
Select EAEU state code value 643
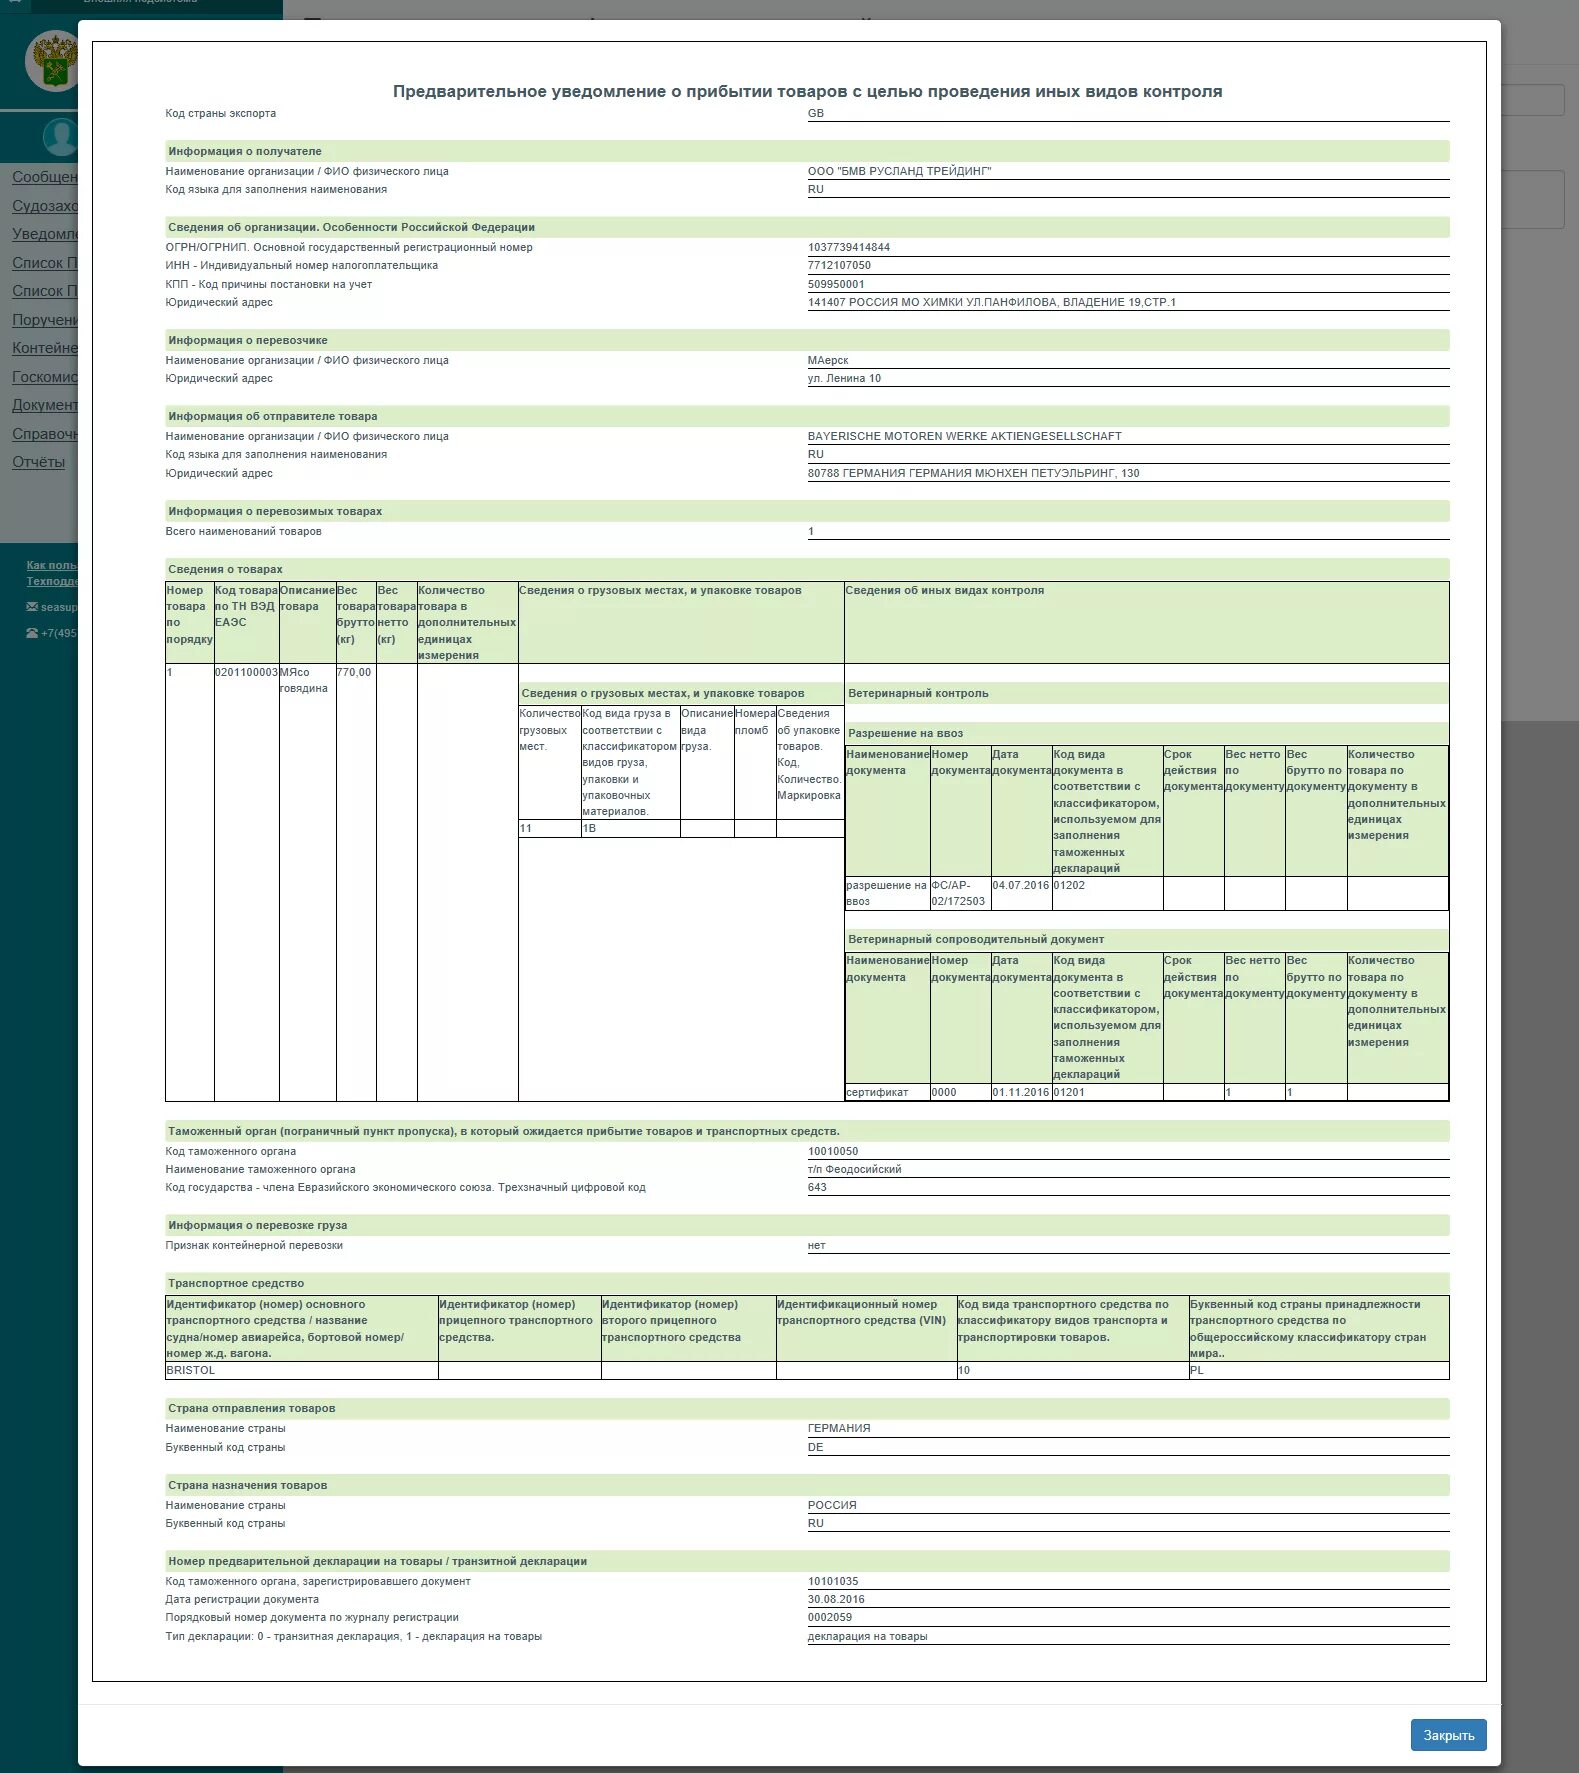(817, 1187)
